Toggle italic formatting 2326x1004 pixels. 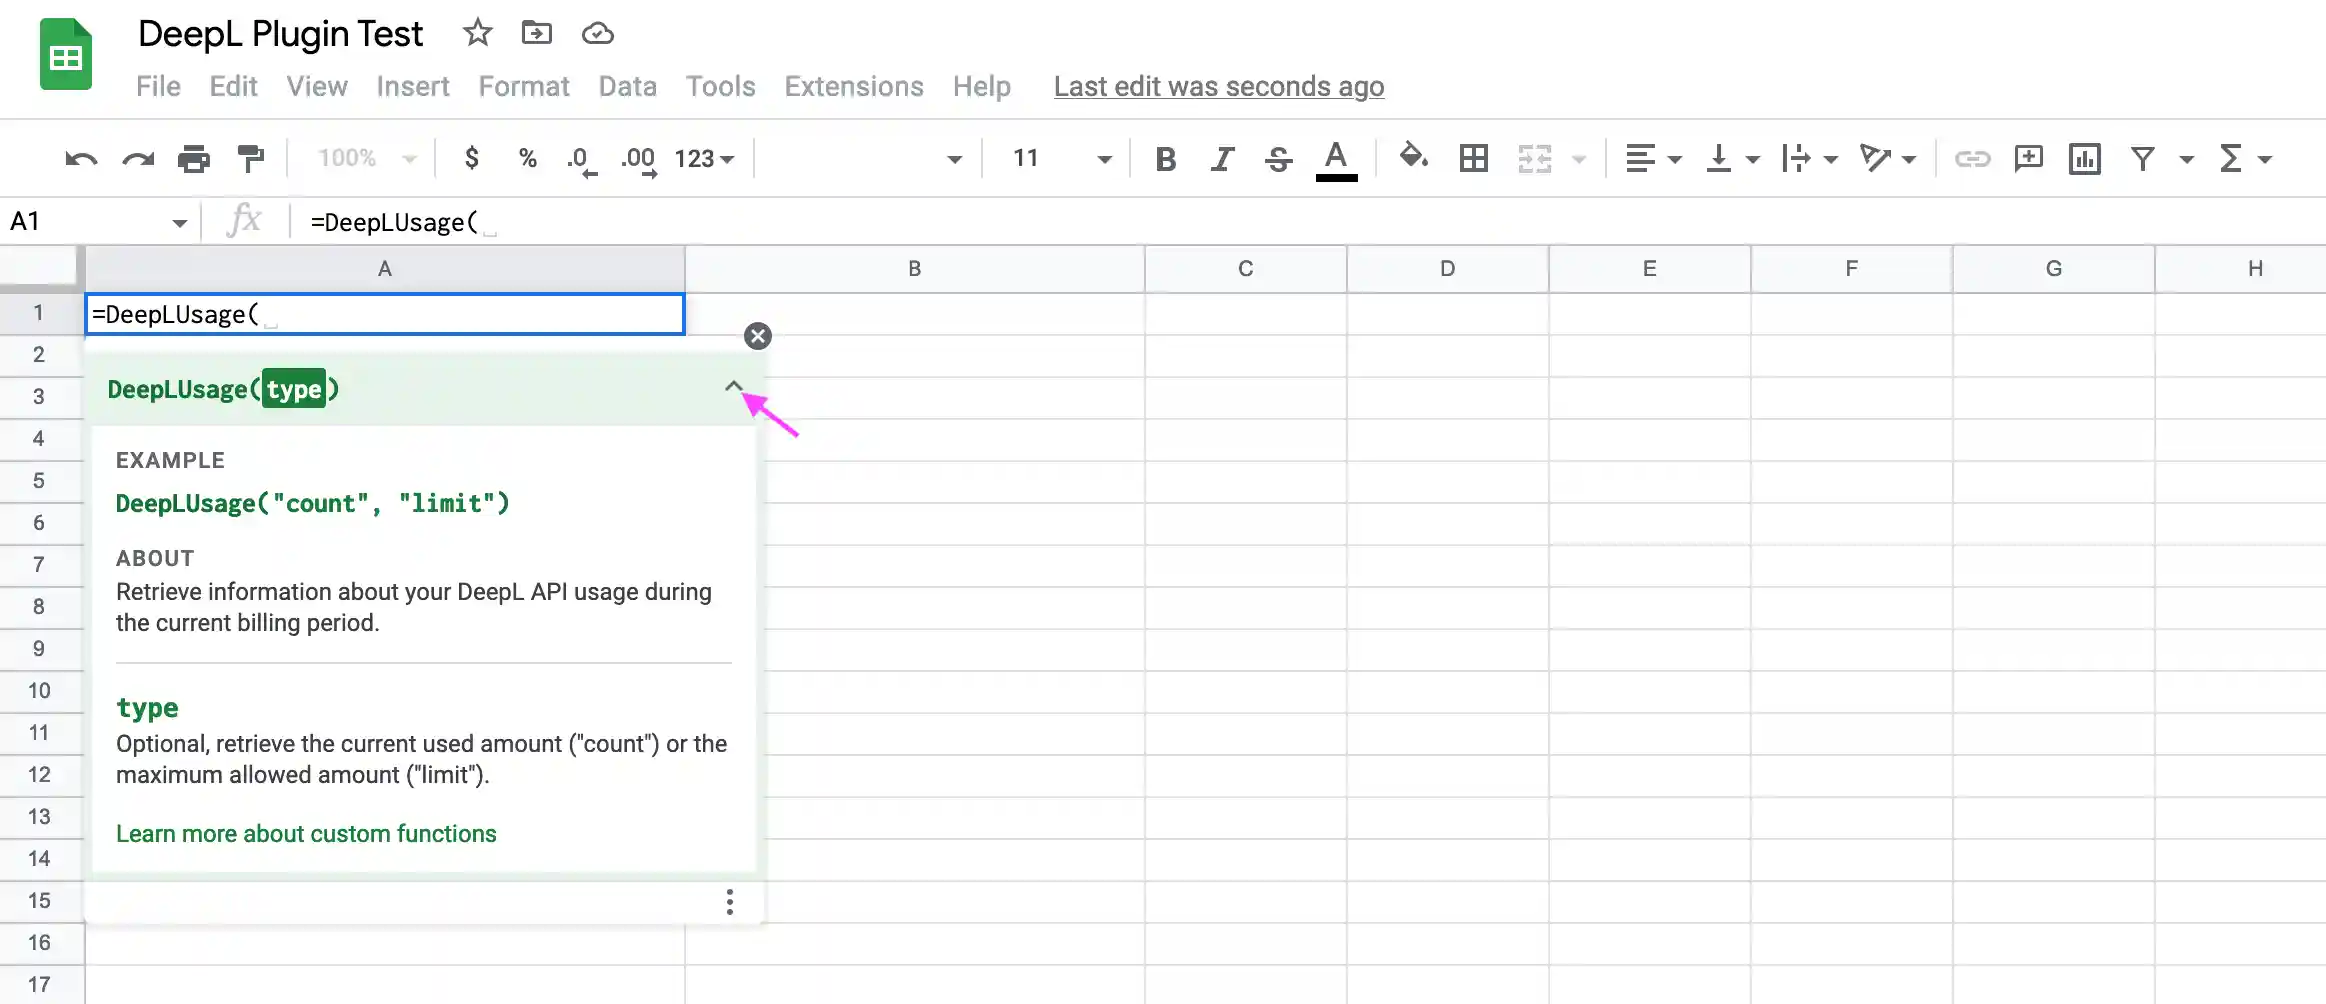tap(1220, 158)
